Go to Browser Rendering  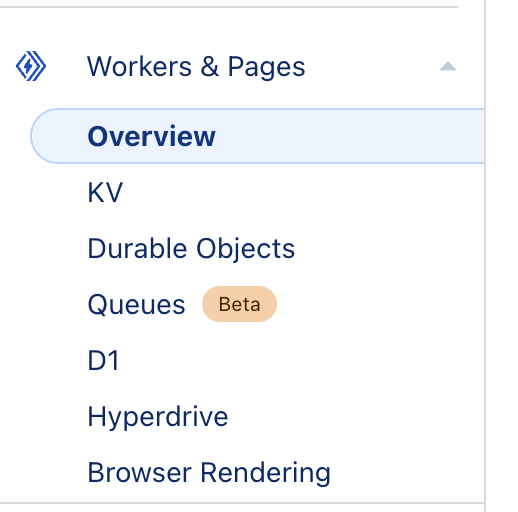tap(209, 473)
